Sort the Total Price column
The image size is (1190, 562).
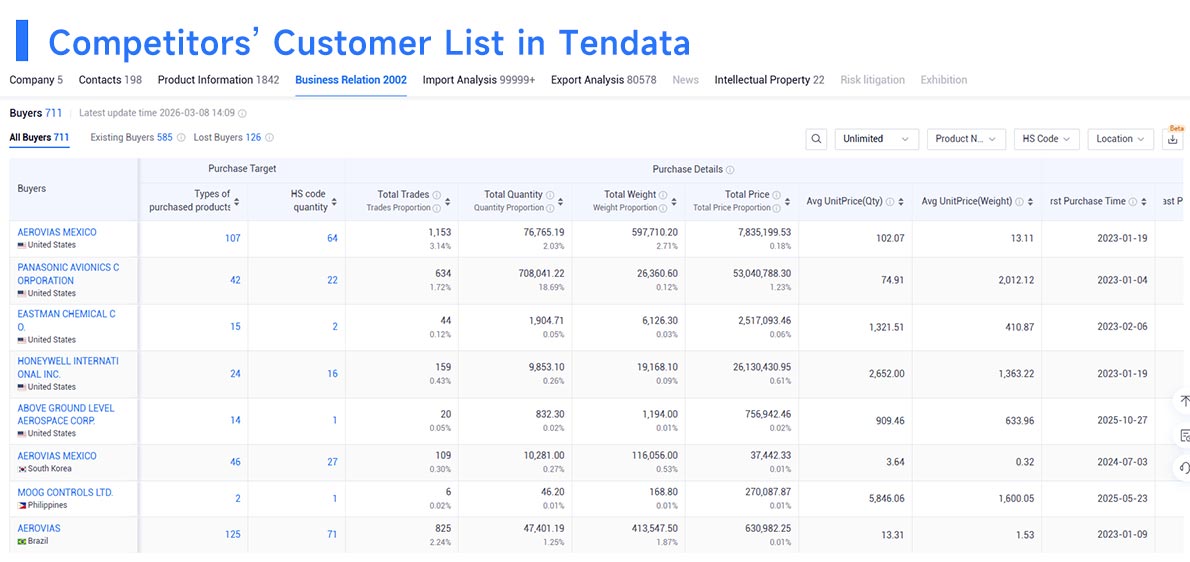tap(788, 202)
